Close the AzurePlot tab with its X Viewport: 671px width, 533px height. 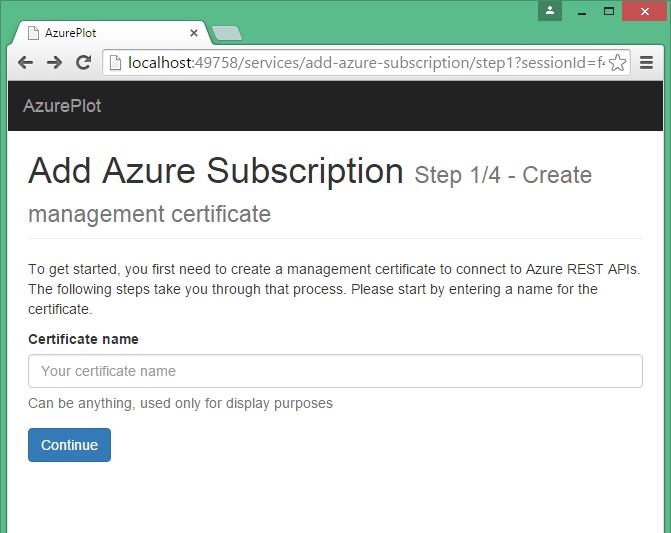click(x=193, y=33)
